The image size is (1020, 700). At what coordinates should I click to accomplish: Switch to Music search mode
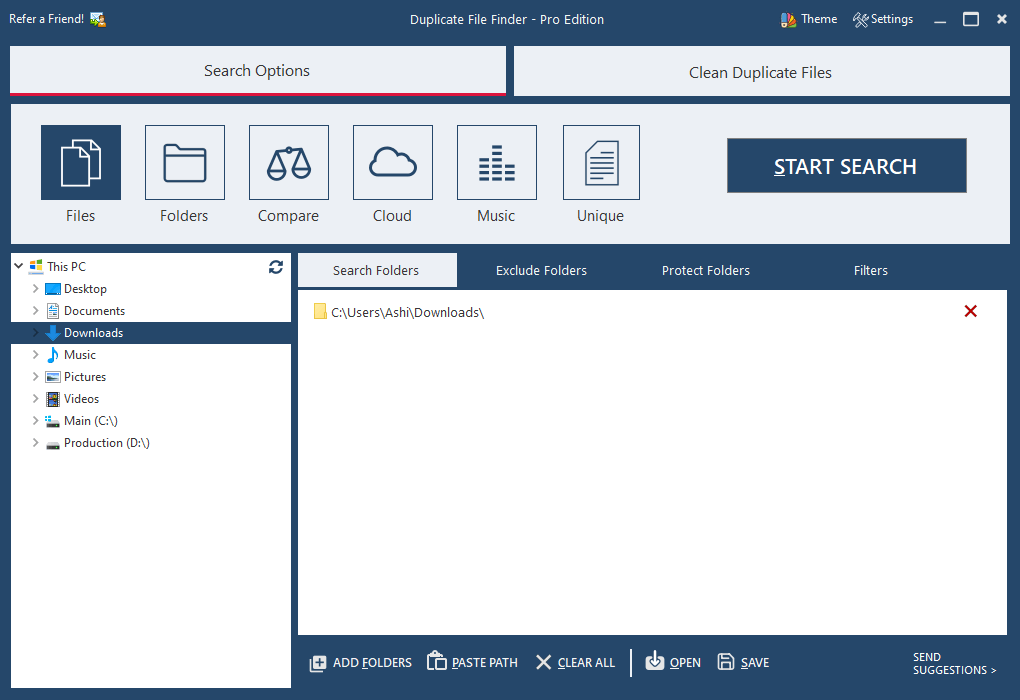497,163
